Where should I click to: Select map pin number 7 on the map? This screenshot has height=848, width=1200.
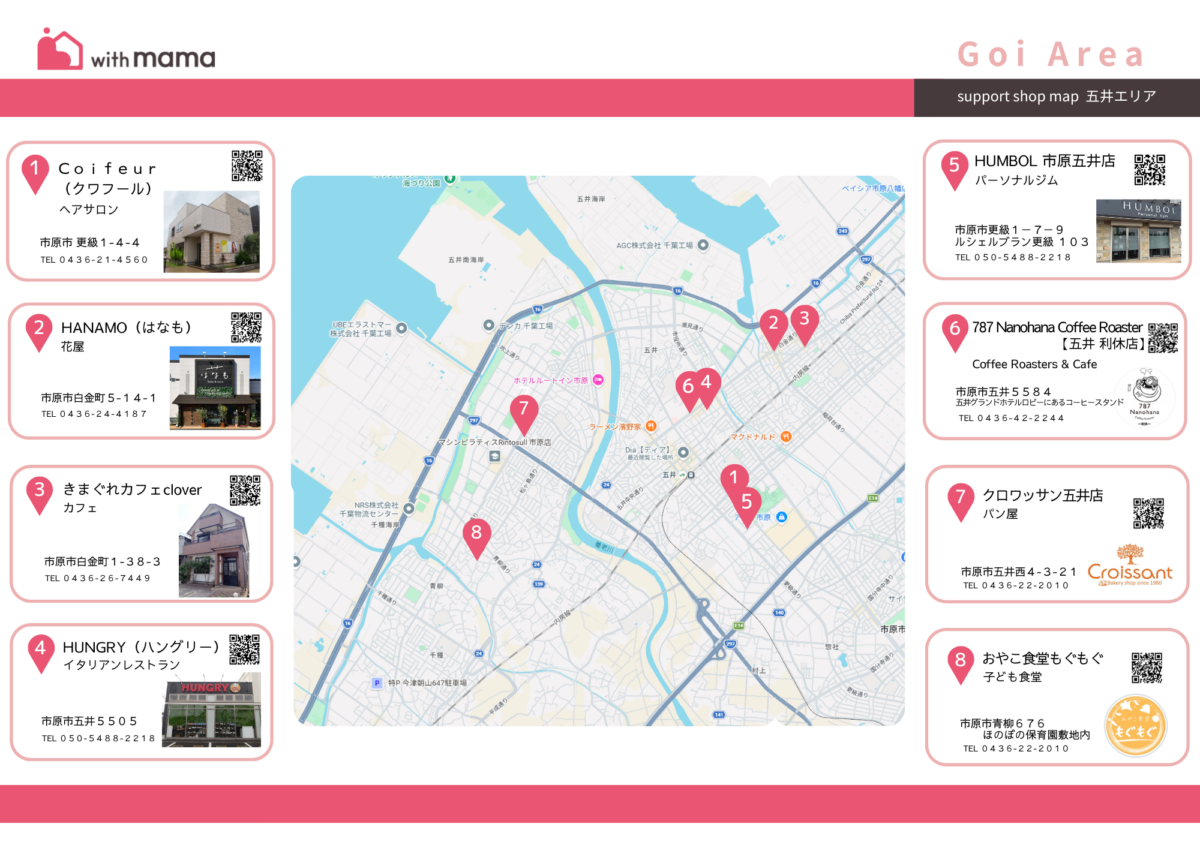[523, 414]
